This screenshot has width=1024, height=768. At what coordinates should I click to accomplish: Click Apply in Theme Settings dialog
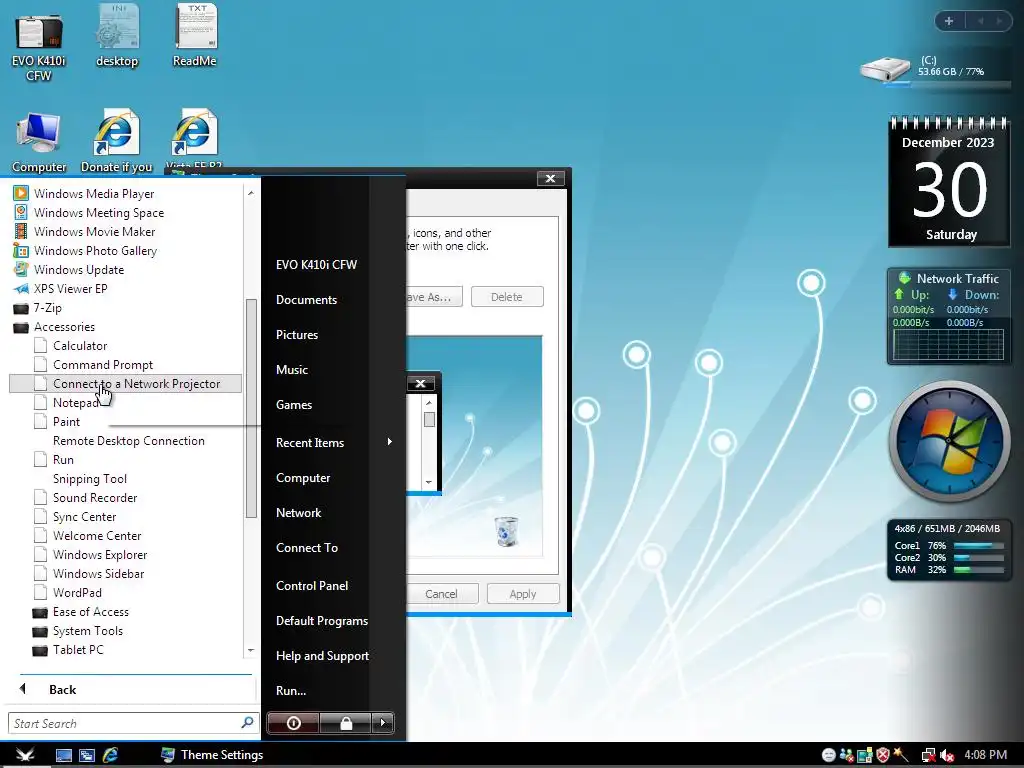(x=522, y=594)
